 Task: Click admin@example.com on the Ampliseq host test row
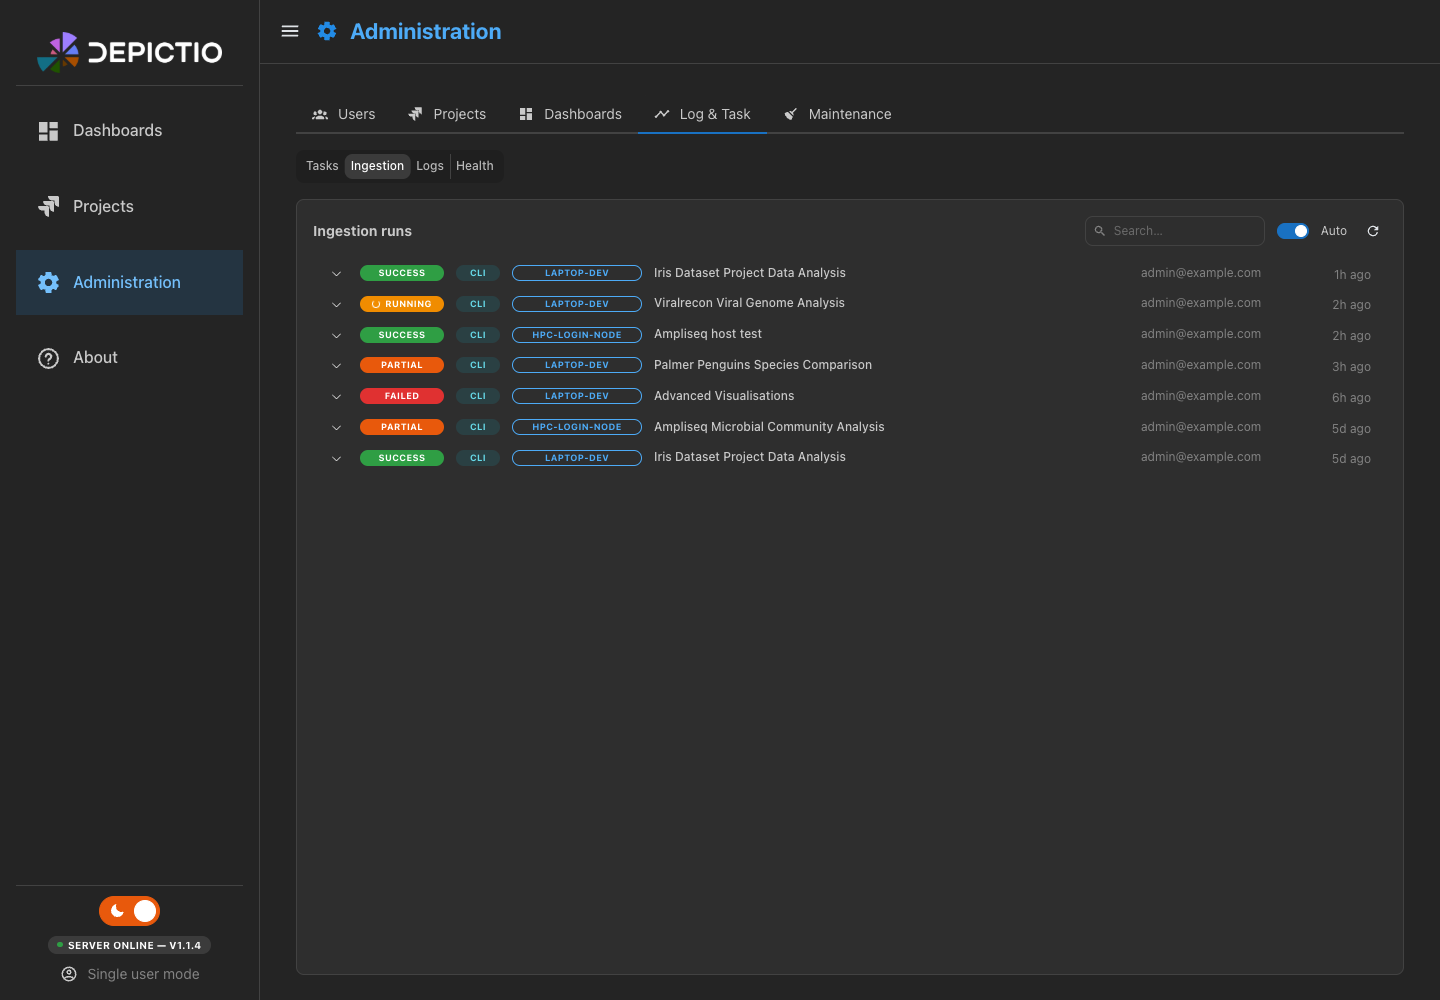1201,334
